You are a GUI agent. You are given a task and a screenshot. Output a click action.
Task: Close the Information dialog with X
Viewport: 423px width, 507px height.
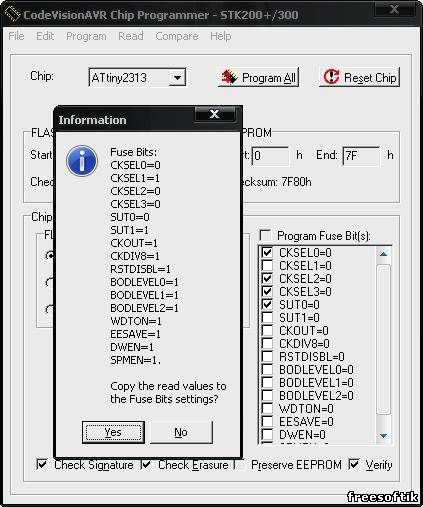pos(215,114)
